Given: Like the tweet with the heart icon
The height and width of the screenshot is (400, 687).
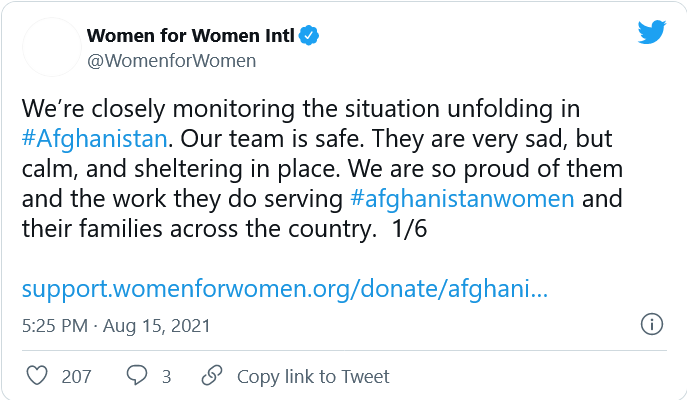Looking at the screenshot, I should tap(37, 376).
